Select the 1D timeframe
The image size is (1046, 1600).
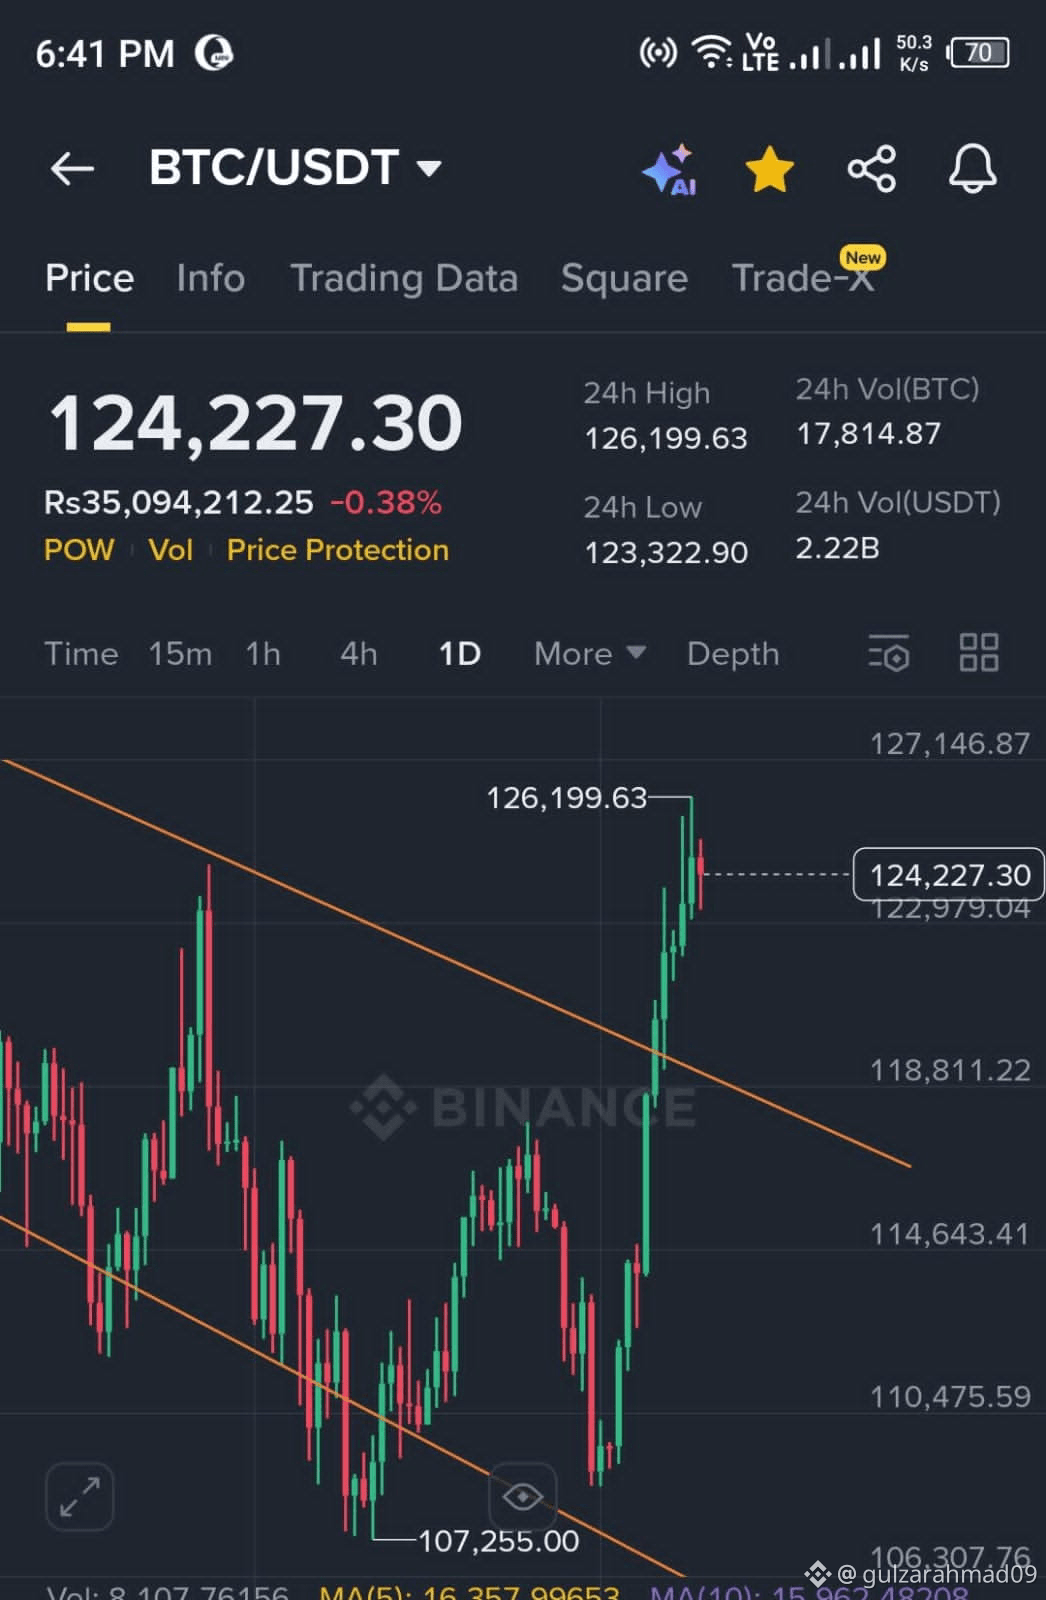pos(460,654)
